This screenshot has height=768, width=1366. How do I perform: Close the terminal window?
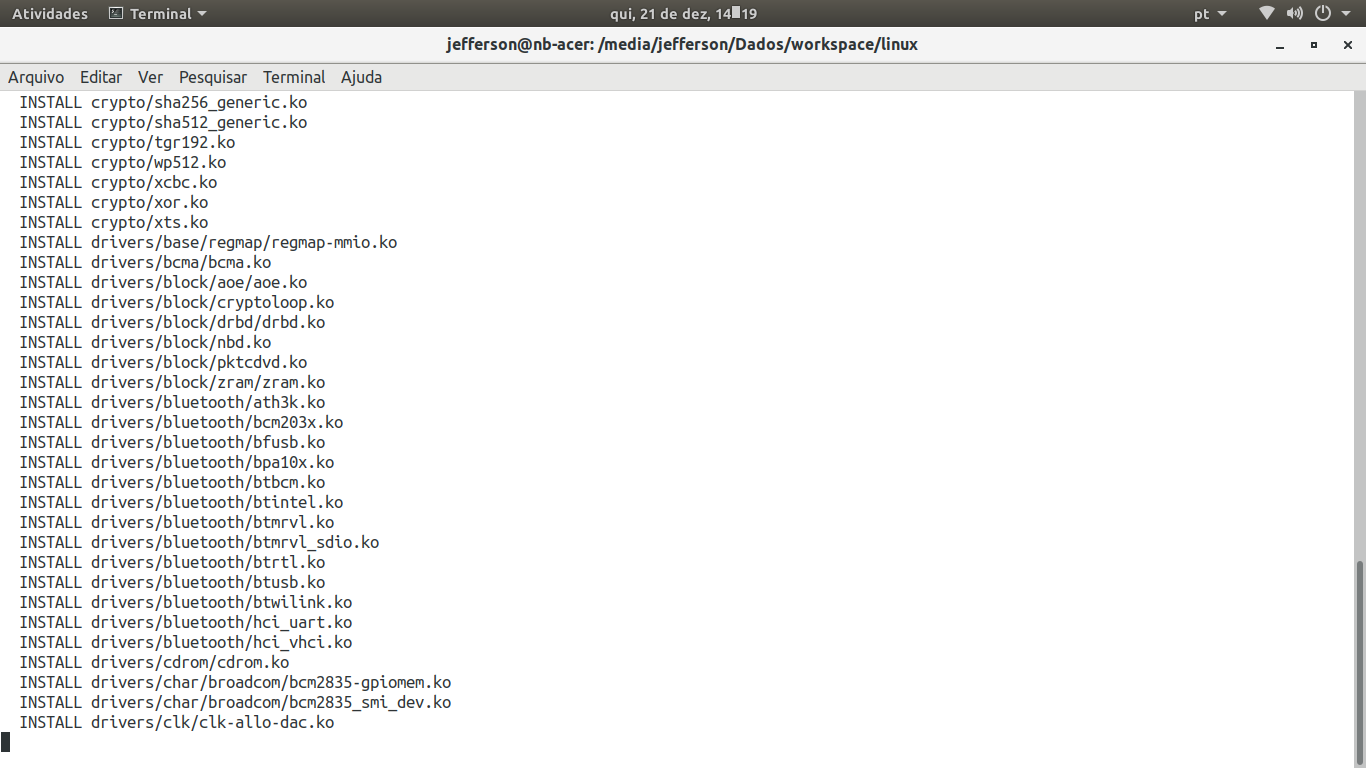click(1346, 45)
